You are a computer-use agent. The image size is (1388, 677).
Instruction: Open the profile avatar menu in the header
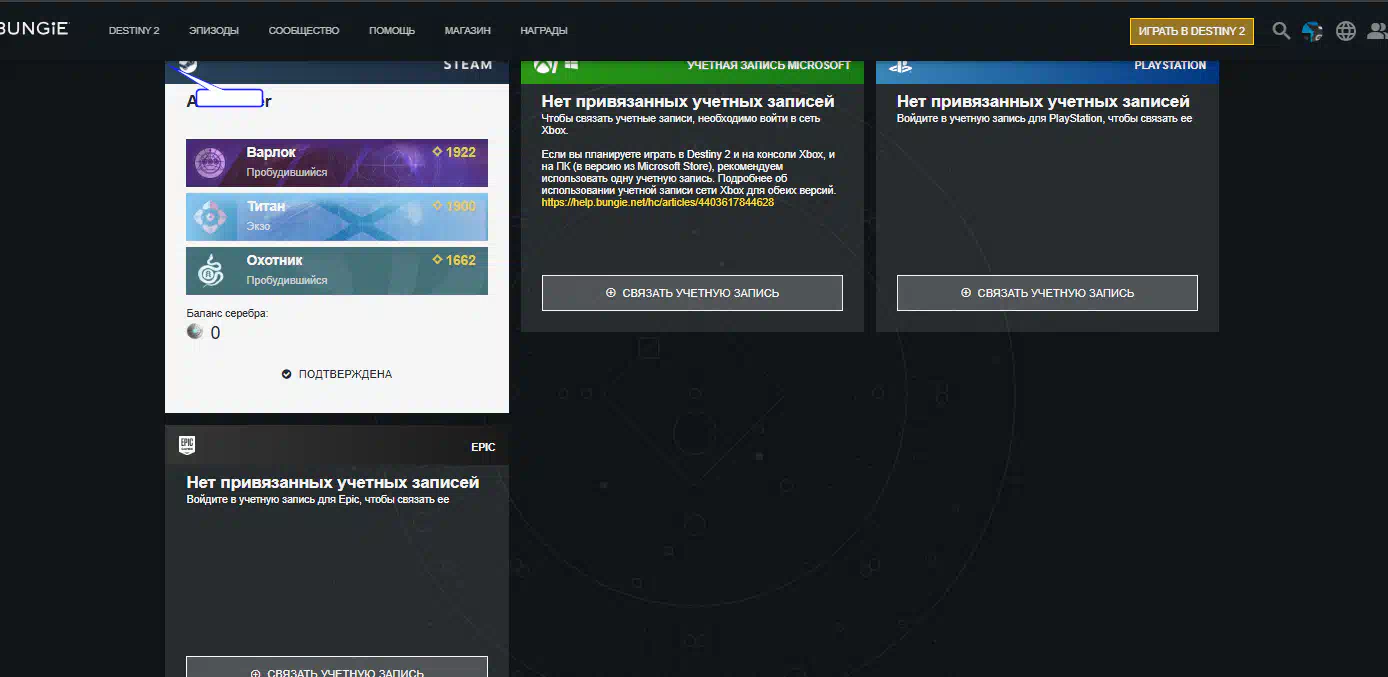click(1312, 31)
